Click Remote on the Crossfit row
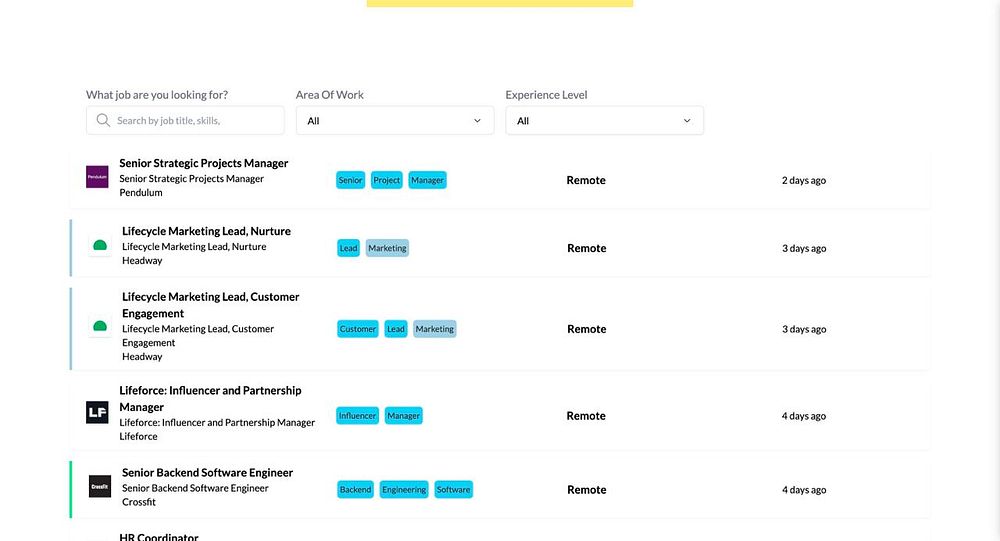This screenshot has height=541, width=1000. (587, 489)
